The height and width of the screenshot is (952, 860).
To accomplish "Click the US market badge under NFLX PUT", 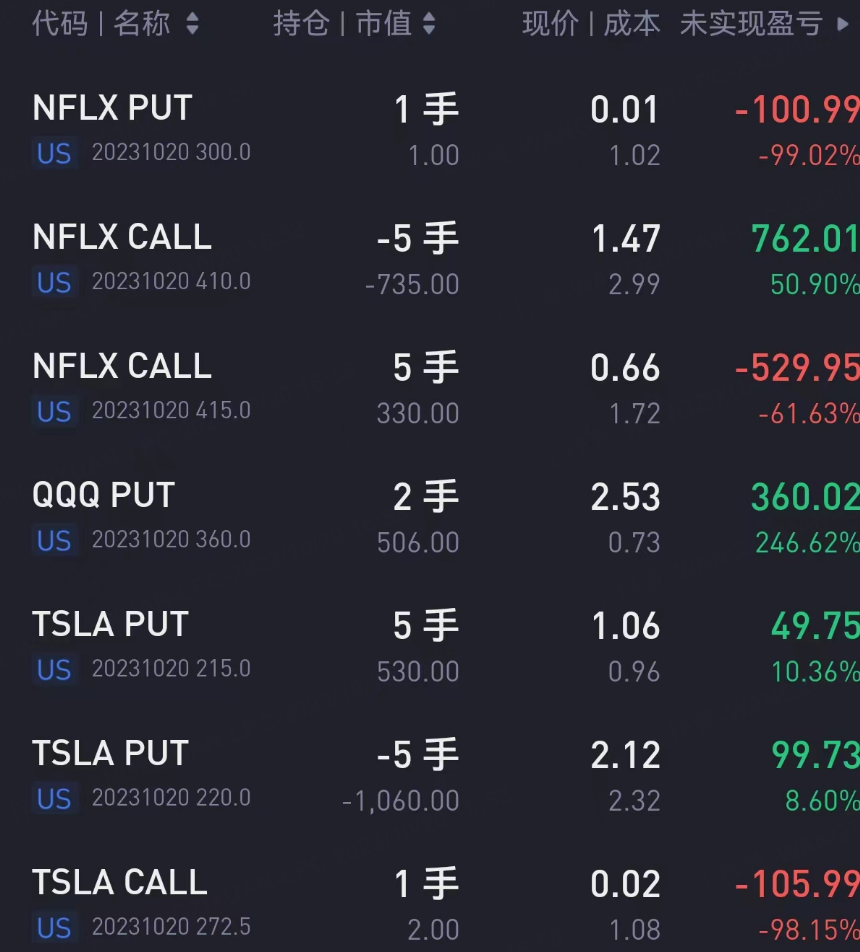I will point(54,154).
